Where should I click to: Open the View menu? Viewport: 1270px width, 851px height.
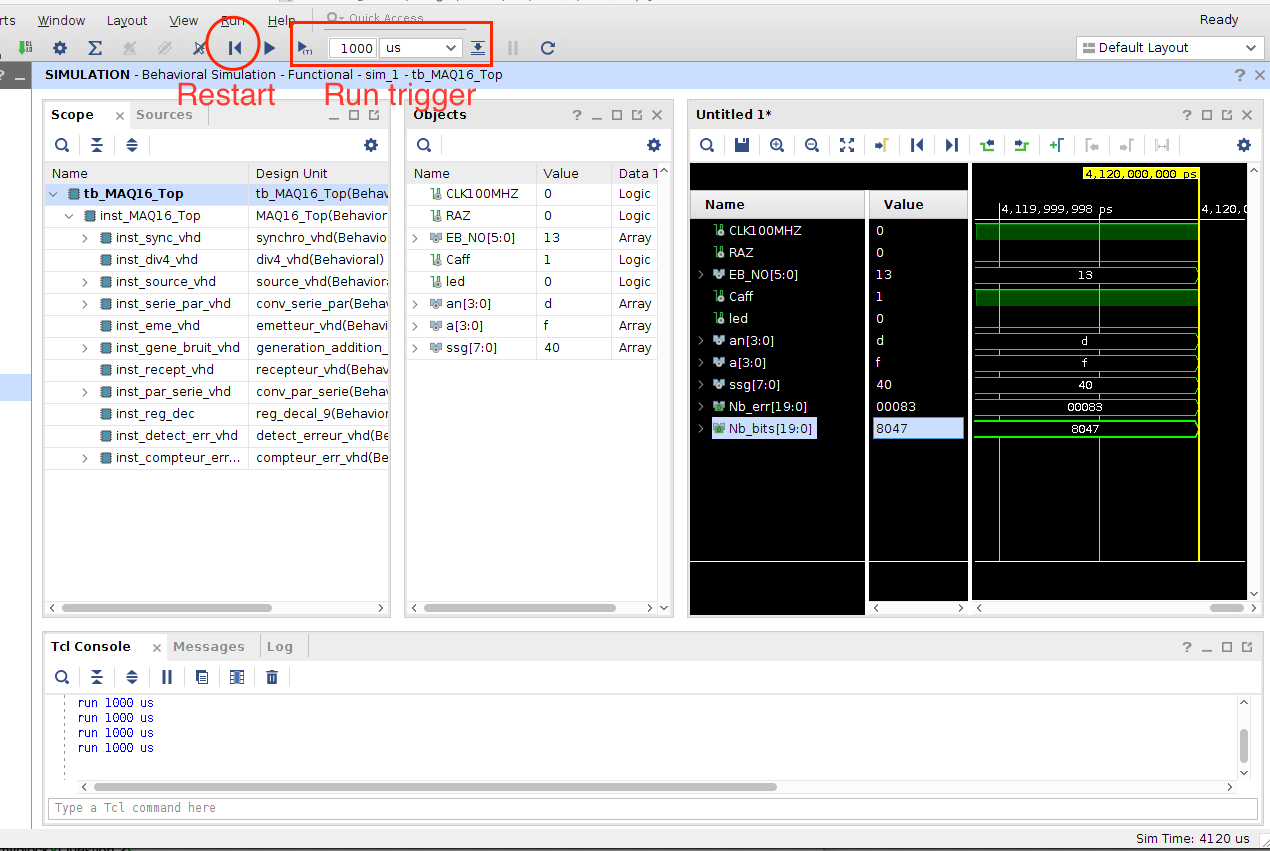tap(184, 20)
